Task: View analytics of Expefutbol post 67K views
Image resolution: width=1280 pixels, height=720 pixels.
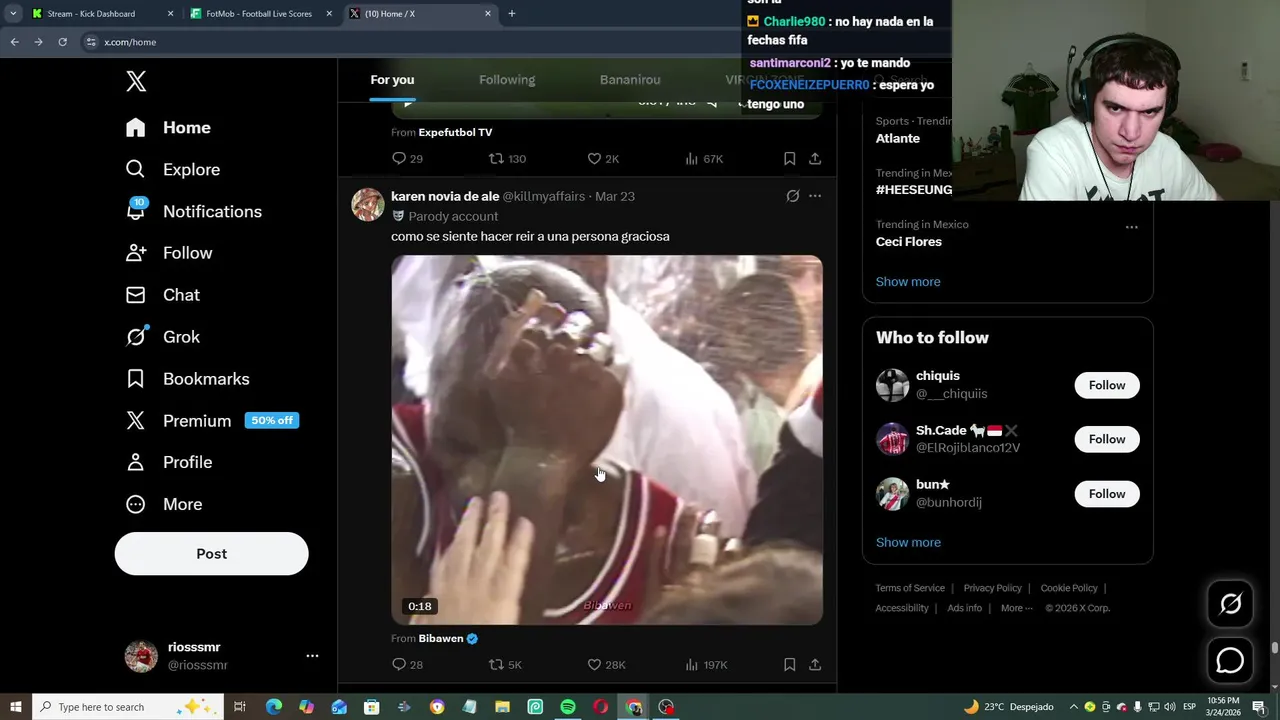Action: click(x=704, y=159)
